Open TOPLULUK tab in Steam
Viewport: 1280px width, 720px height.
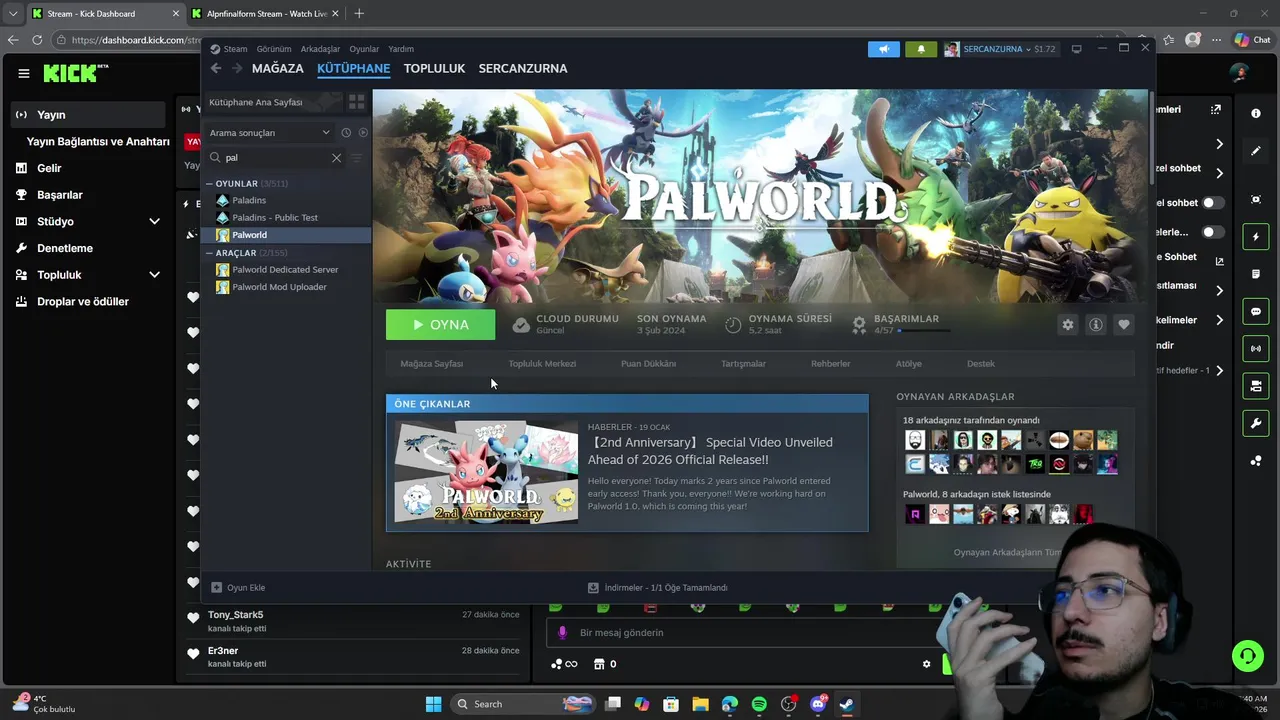[434, 68]
